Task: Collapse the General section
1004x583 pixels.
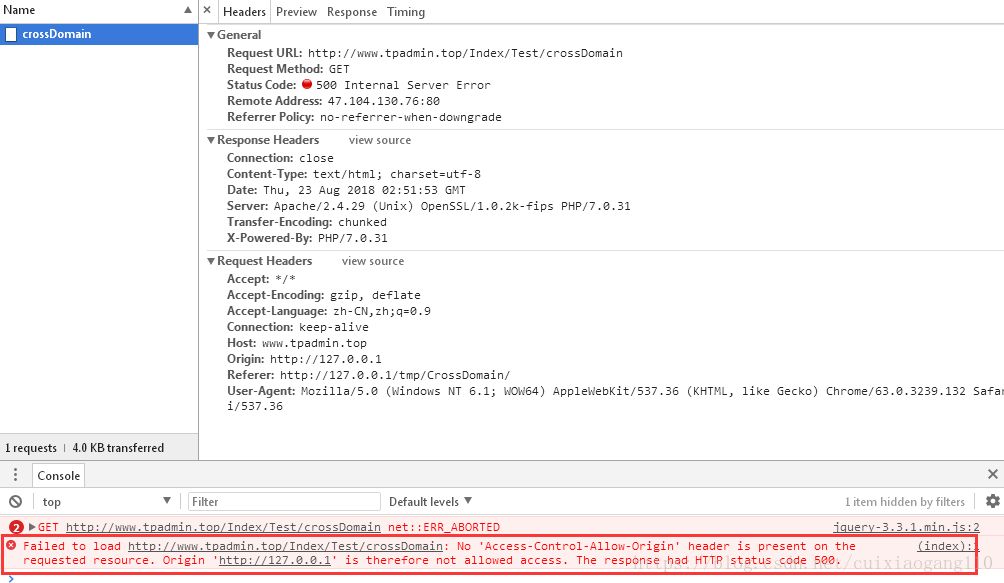Action: 211,35
